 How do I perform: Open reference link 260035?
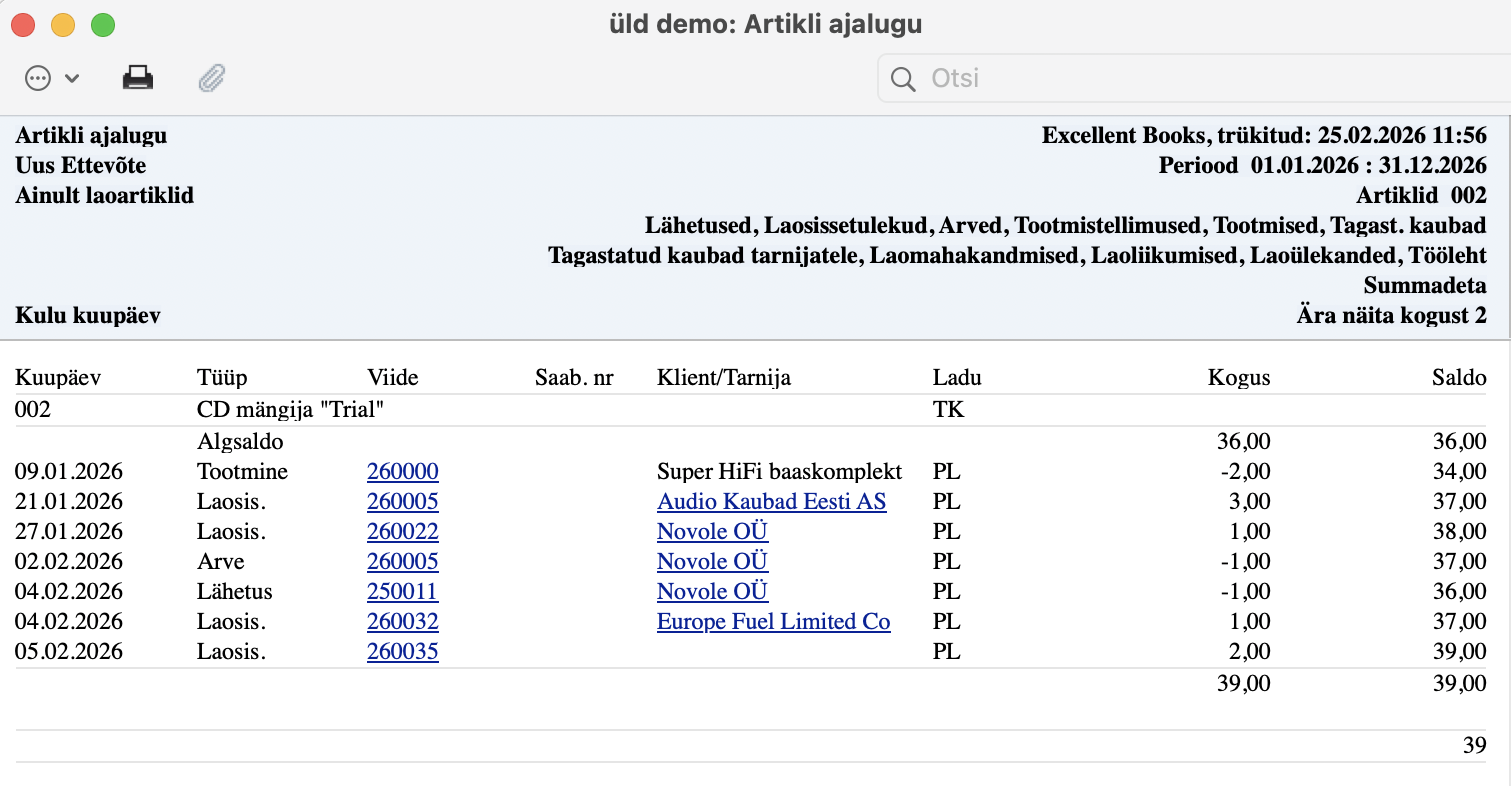click(x=402, y=652)
